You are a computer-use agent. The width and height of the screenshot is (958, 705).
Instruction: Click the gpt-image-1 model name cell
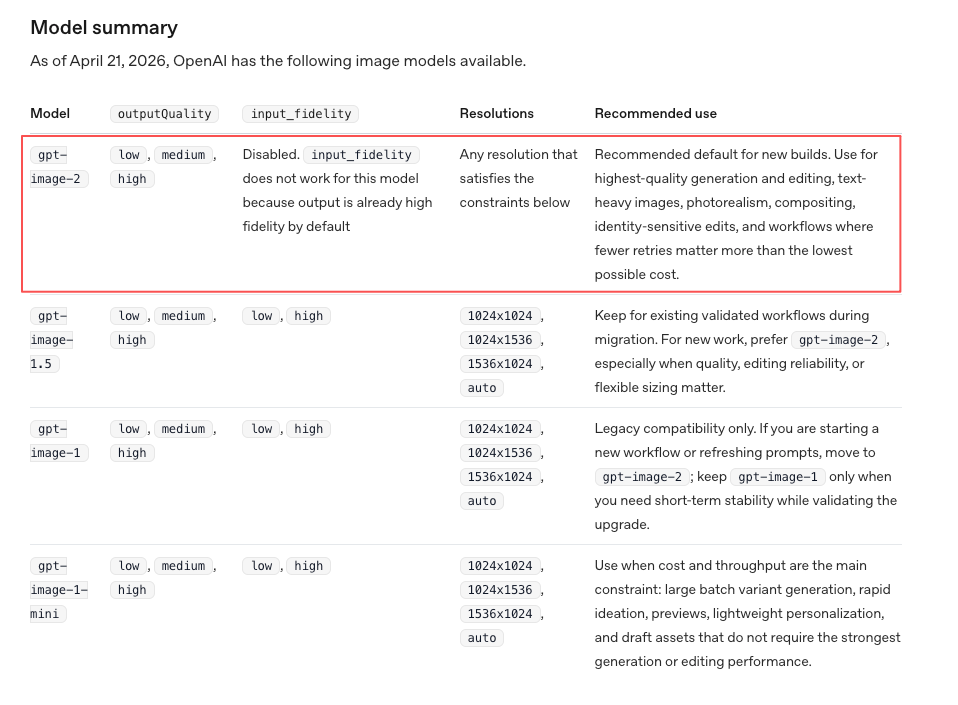[x=59, y=440]
